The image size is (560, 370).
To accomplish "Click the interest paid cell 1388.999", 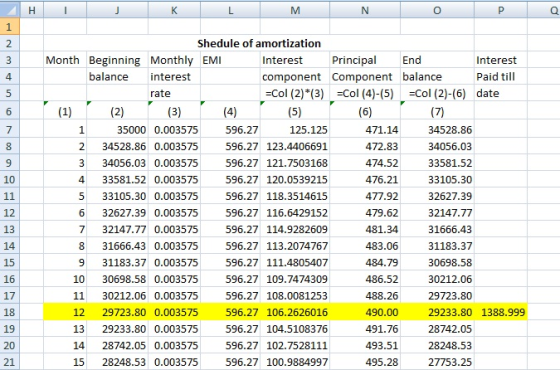I will [501, 312].
